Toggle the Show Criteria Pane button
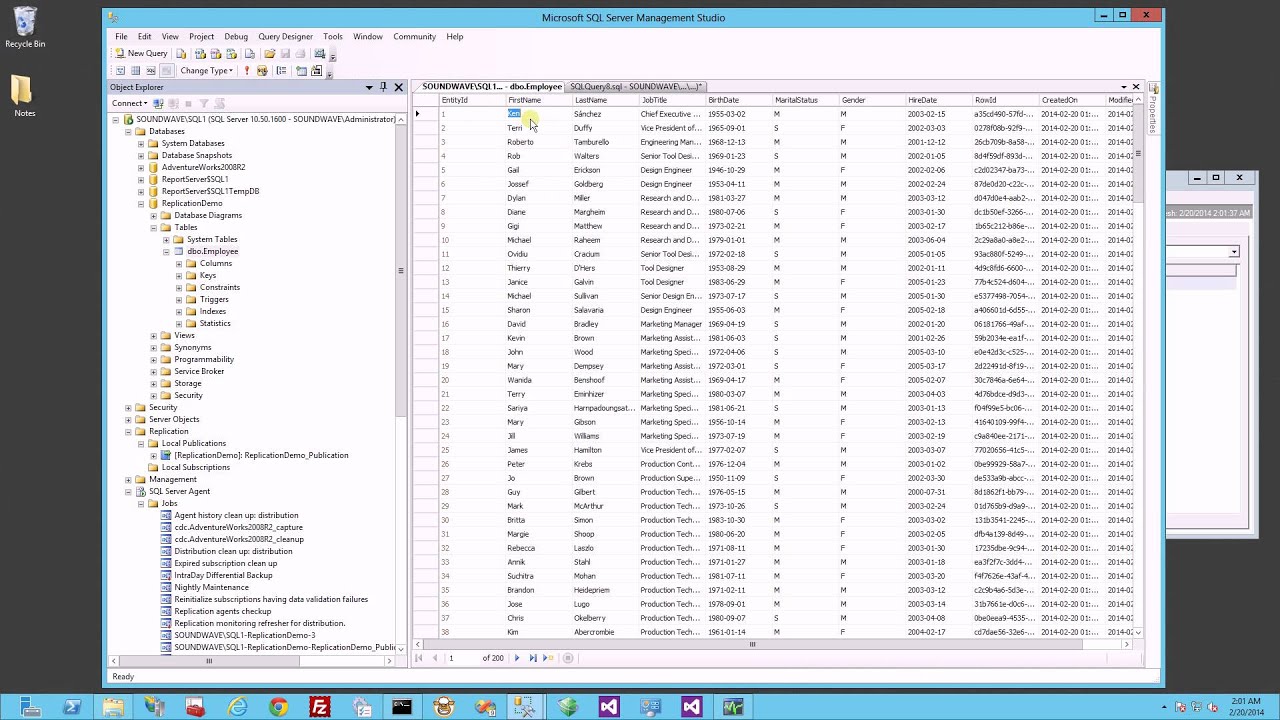1280x720 pixels. 135,71
